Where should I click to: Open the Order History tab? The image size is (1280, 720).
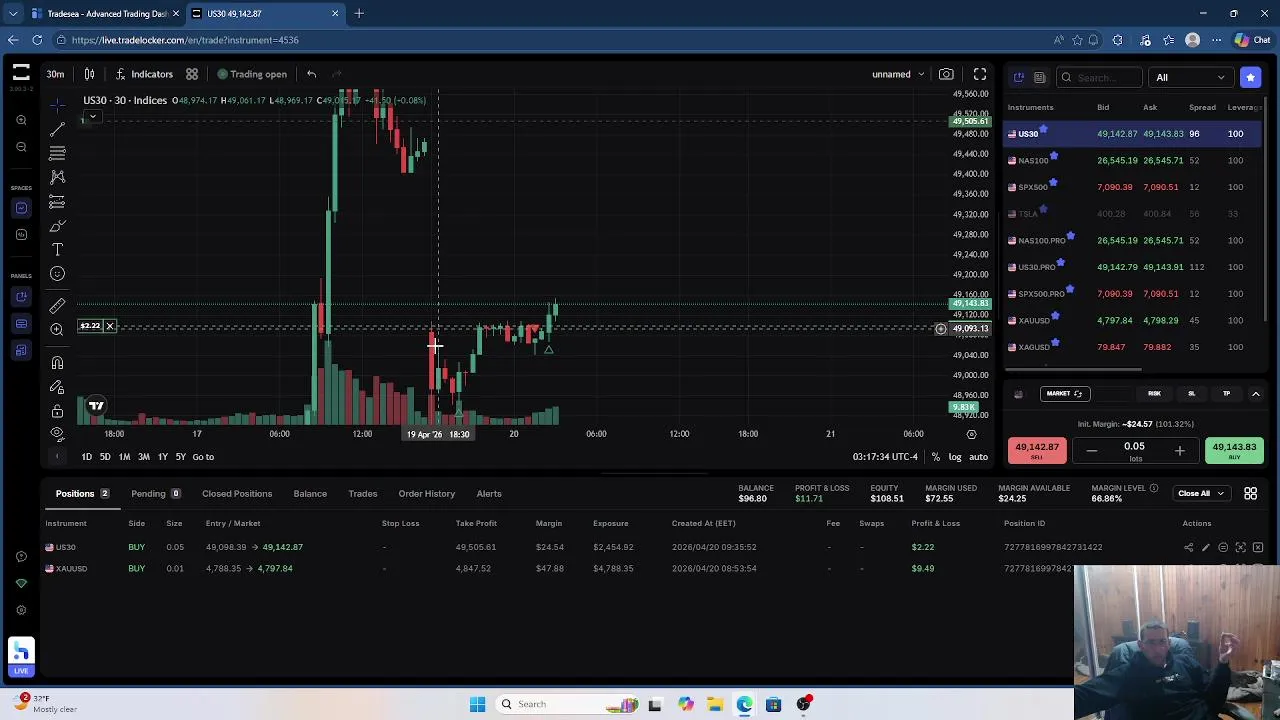click(427, 494)
